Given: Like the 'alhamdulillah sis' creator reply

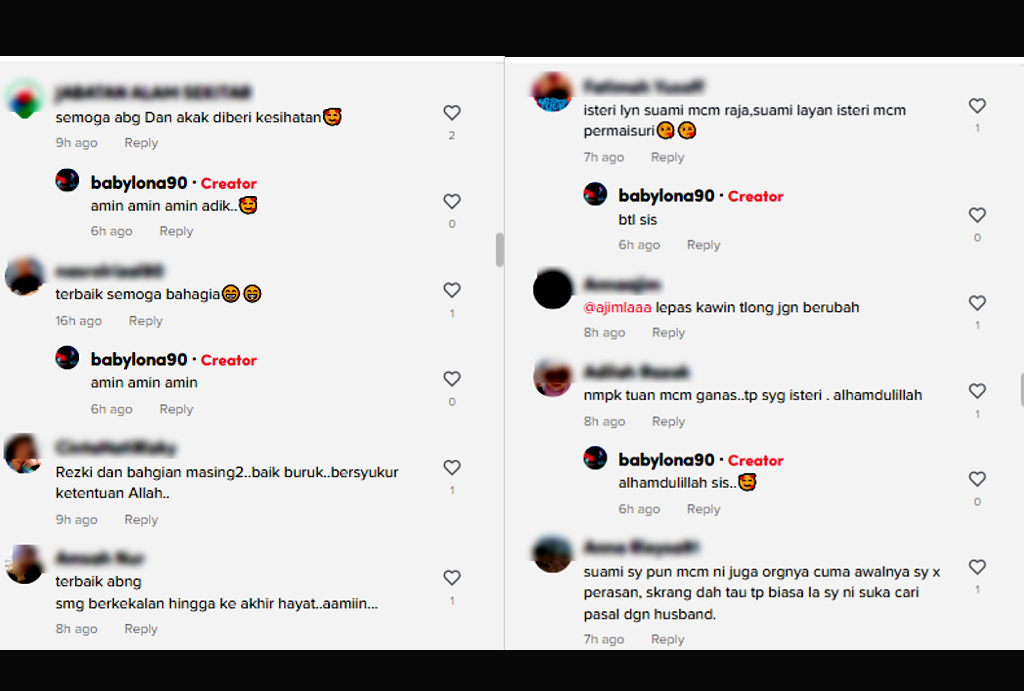Looking at the screenshot, I should [x=977, y=479].
